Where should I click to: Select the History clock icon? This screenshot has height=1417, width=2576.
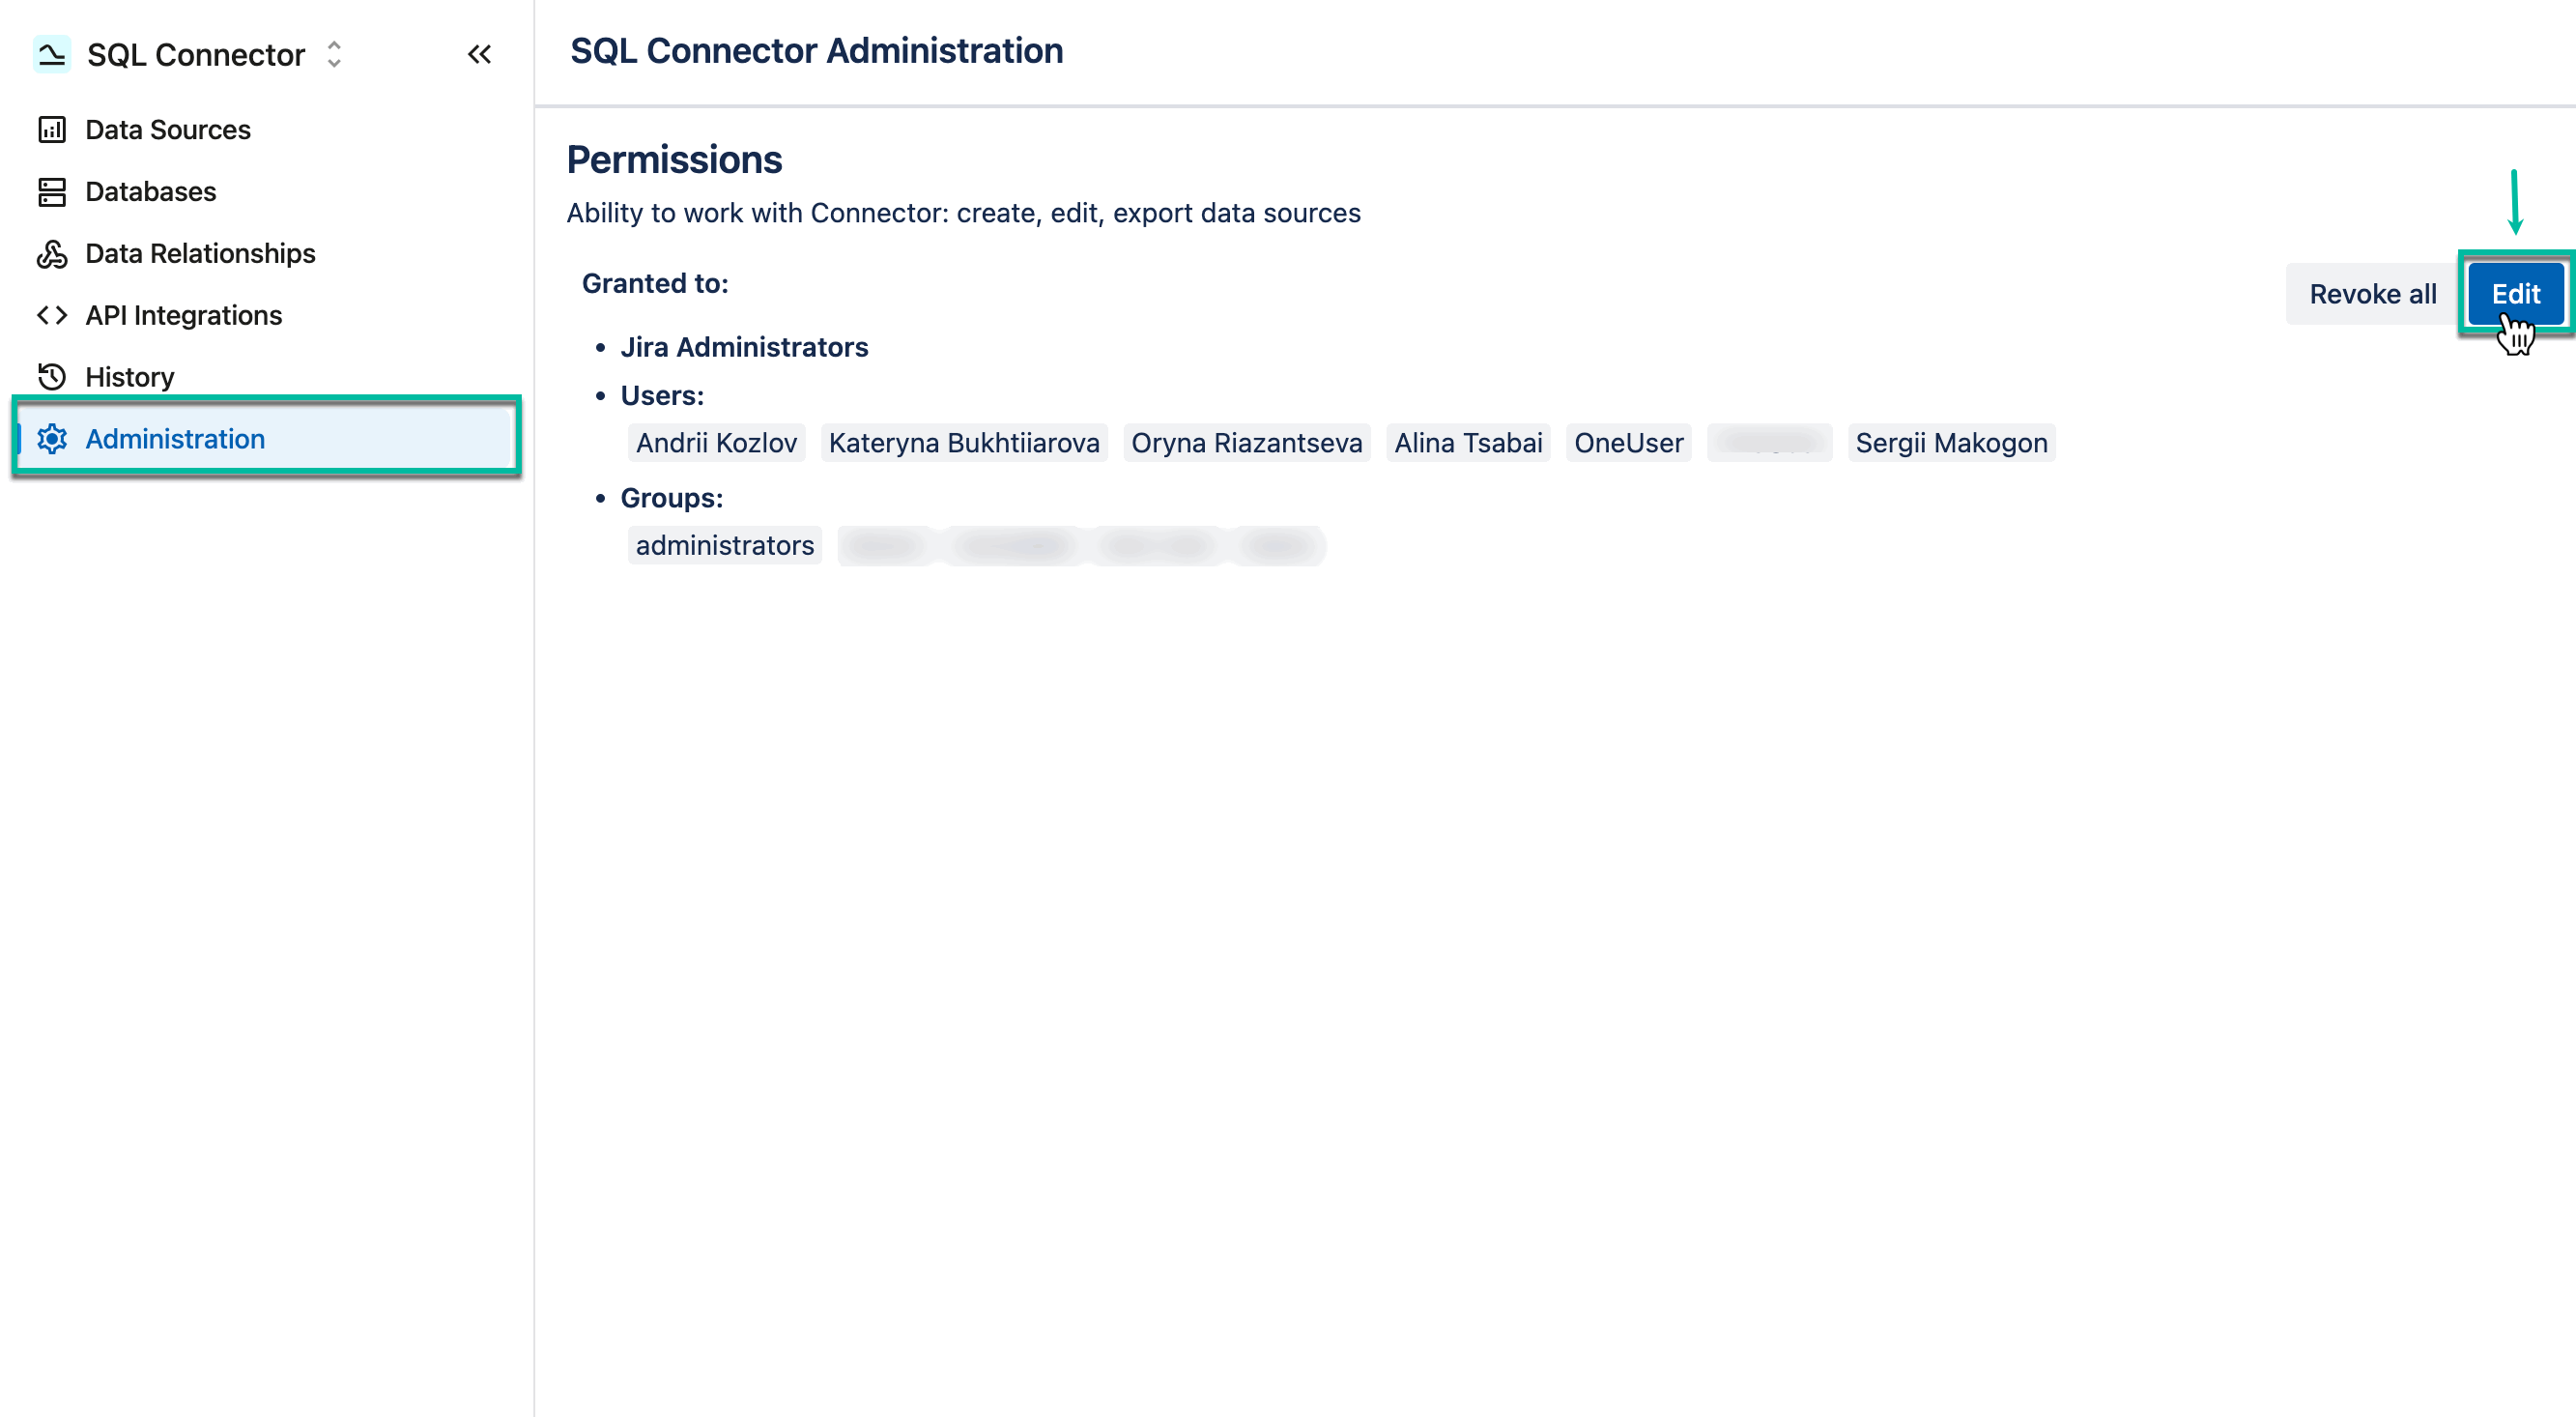(x=52, y=377)
